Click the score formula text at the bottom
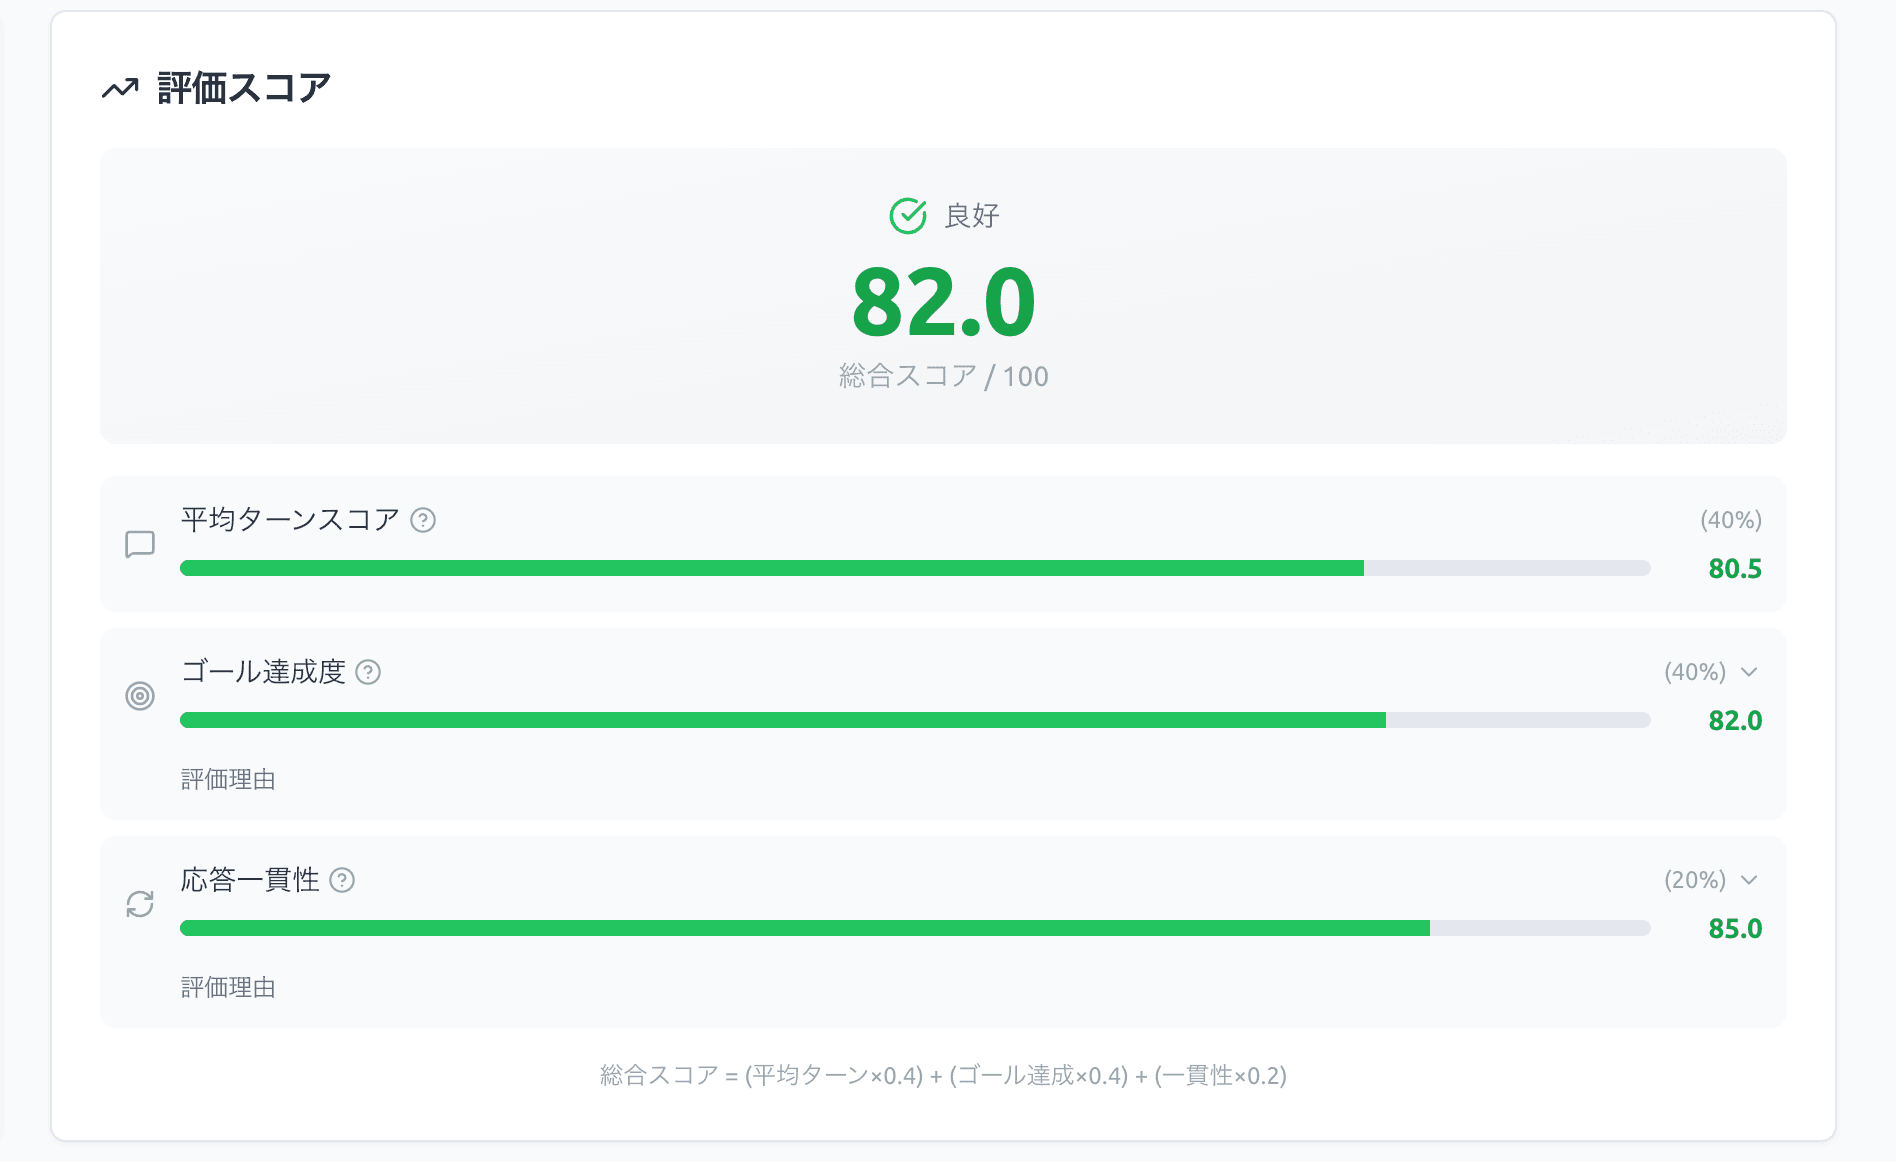This screenshot has width=1896, height=1162. click(943, 1077)
